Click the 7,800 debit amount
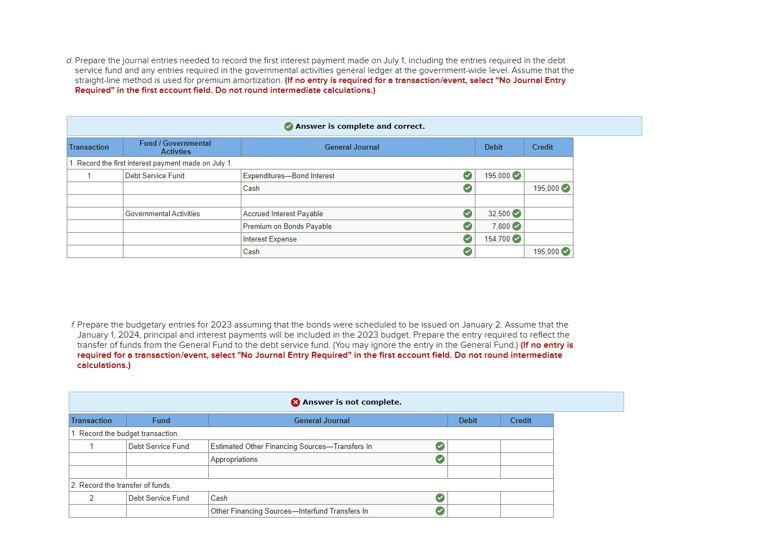The height and width of the screenshot is (555, 757). pos(501,226)
